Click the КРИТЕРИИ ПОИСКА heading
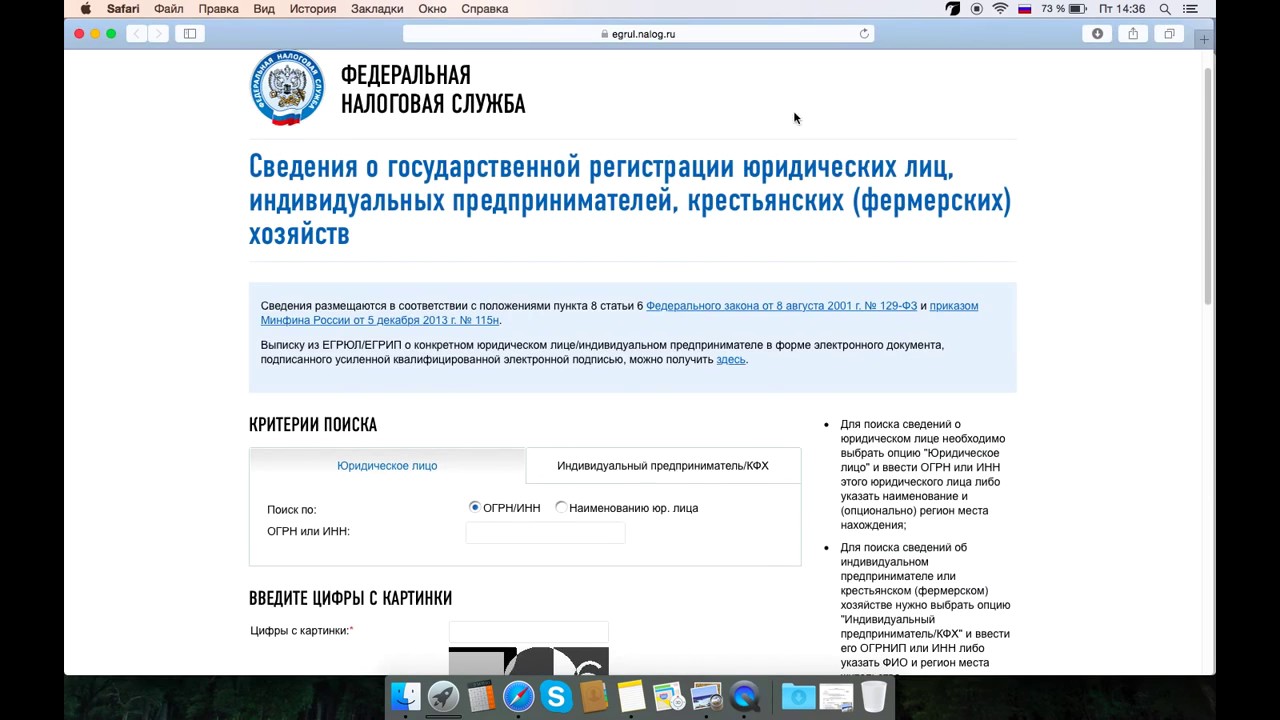Image resolution: width=1280 pixels, height=720 pixels. [313, 425]
